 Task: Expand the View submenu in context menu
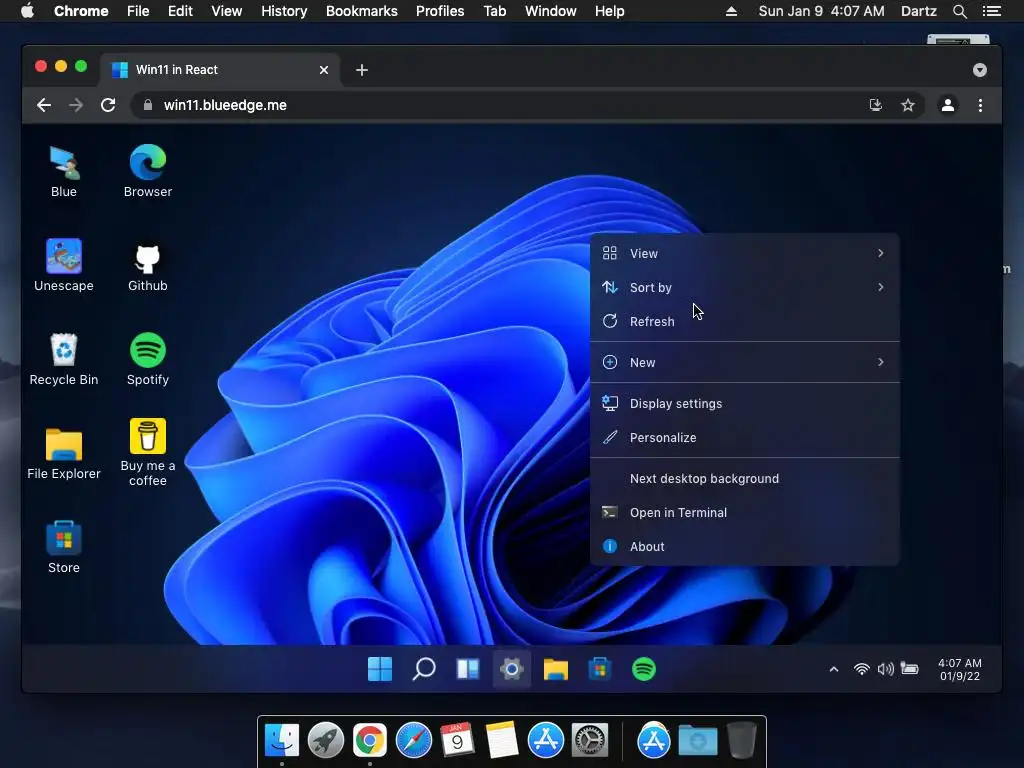pyautogui.click(x=744, y=253)
